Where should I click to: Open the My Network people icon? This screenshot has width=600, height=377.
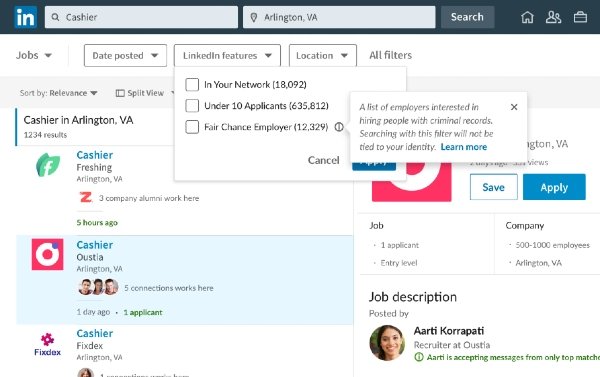553,17
